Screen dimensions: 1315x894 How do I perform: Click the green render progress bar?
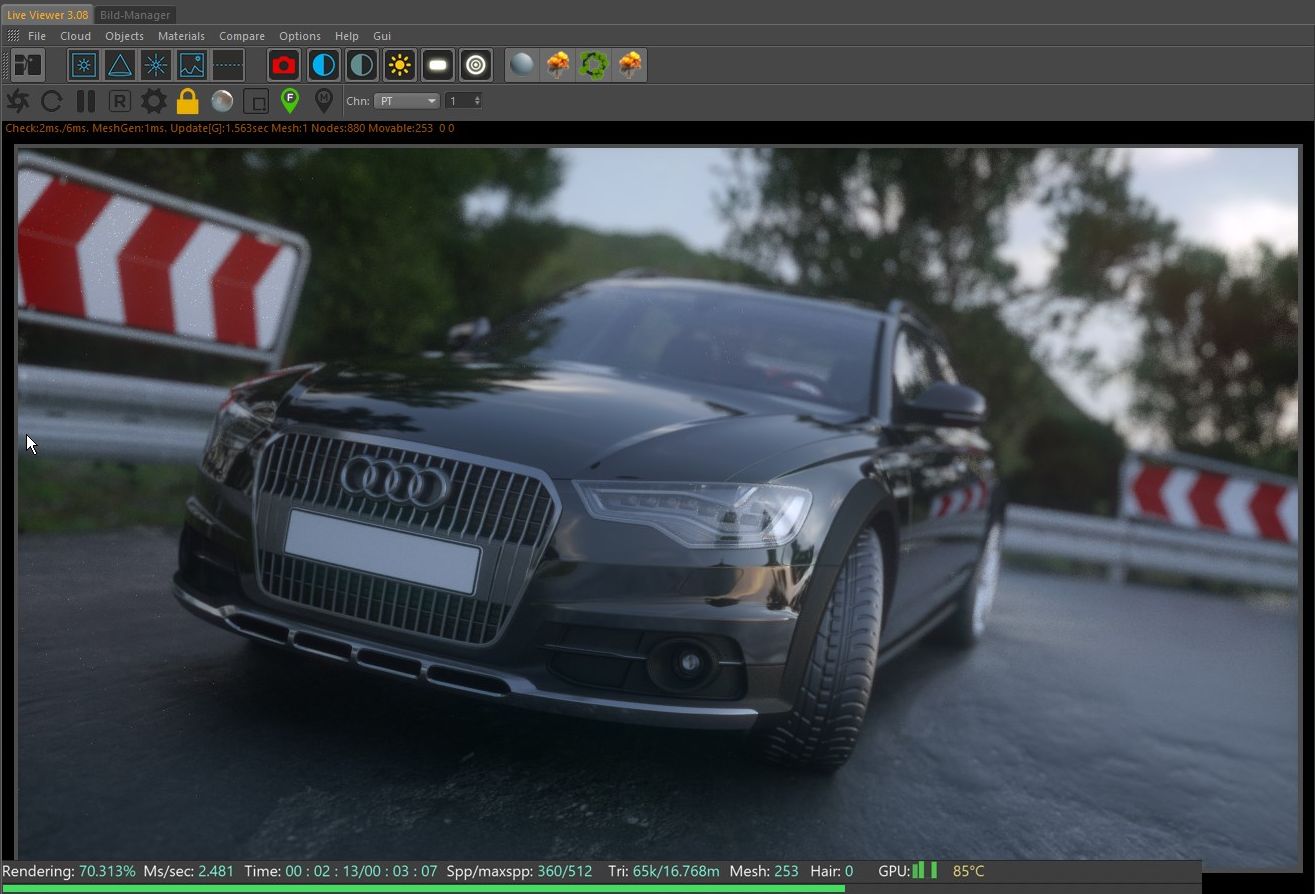pyautogui.click(x=423, y=888)
